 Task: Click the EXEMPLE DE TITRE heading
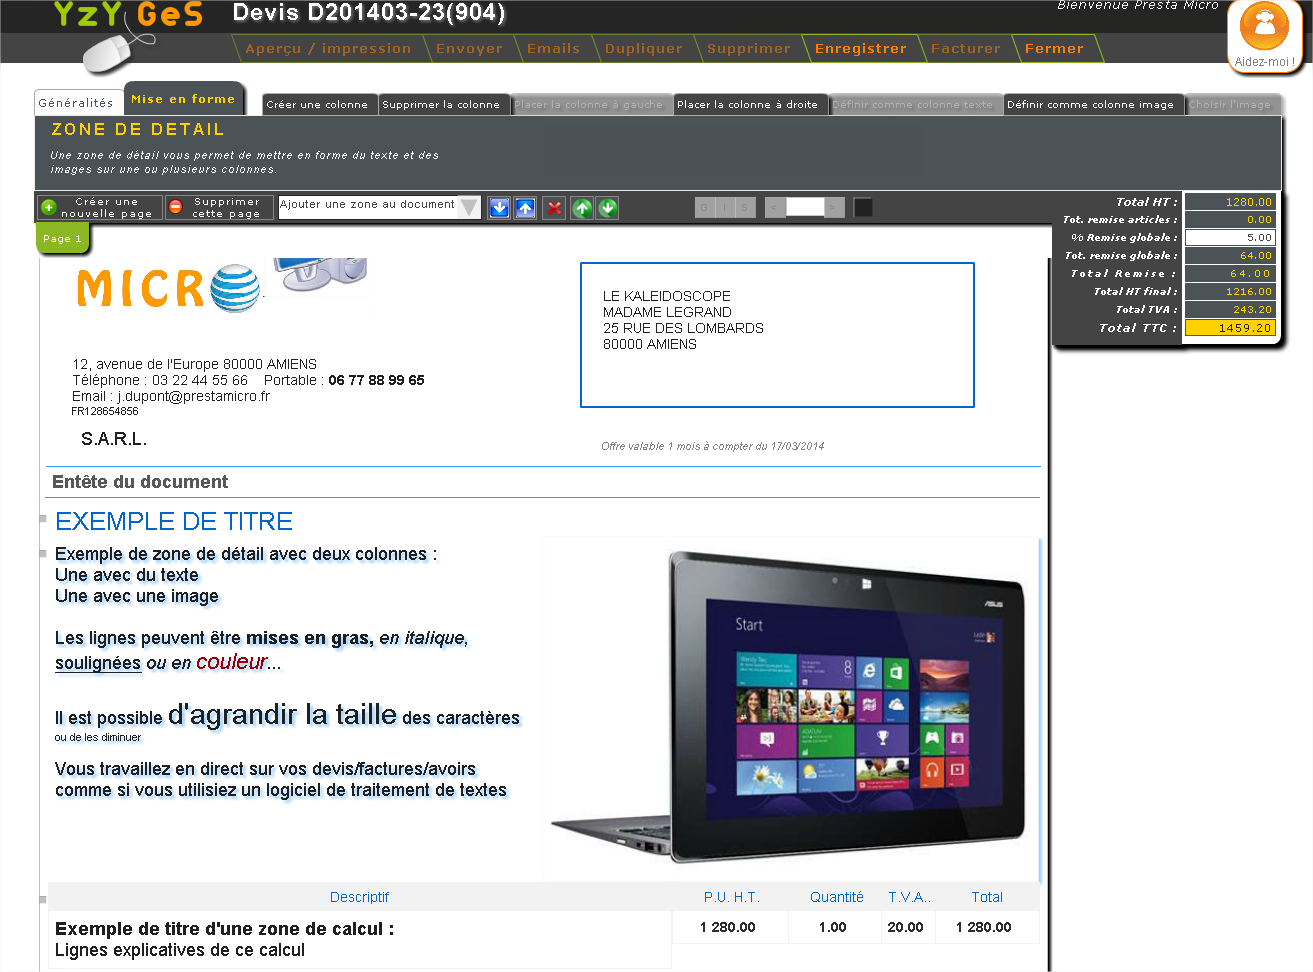(174, 521)
